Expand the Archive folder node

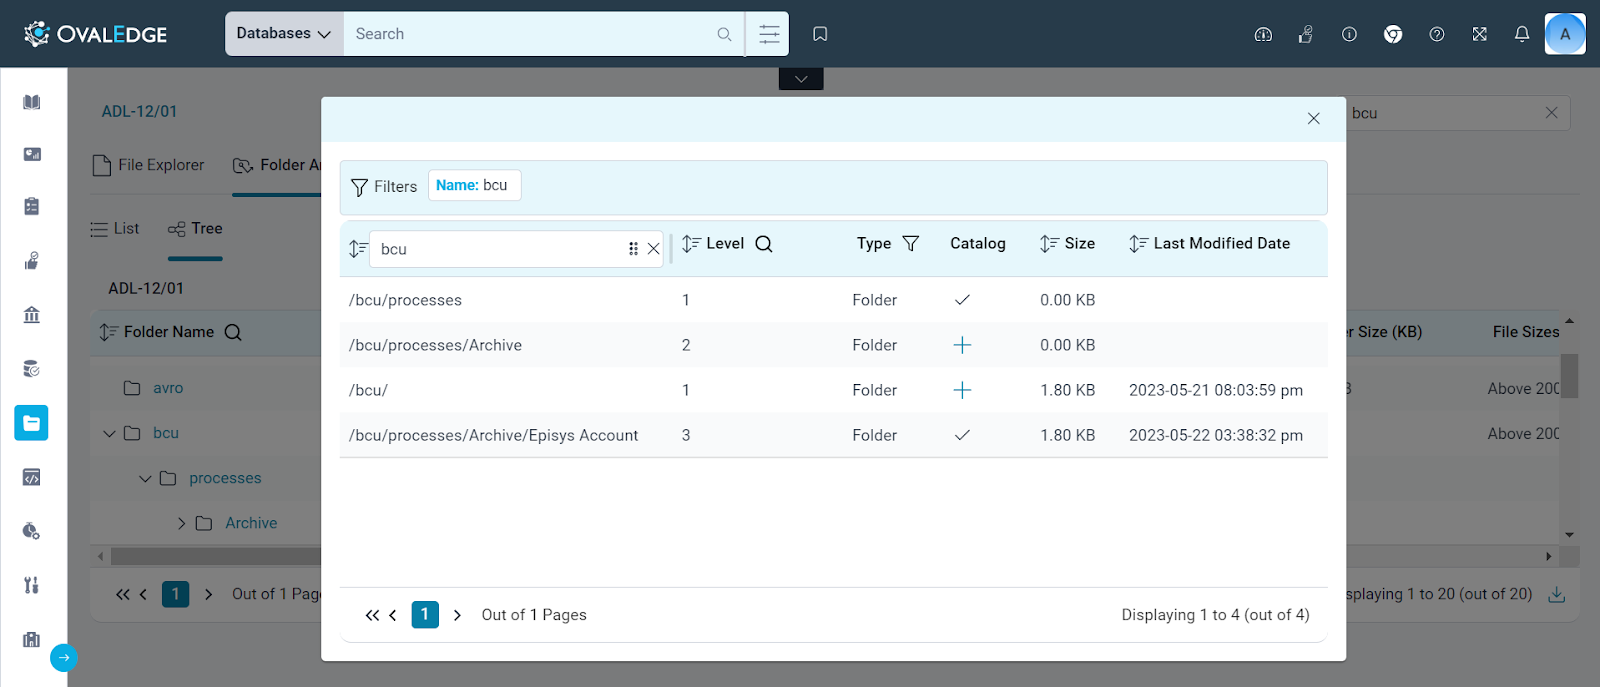(x=181, y=523)
